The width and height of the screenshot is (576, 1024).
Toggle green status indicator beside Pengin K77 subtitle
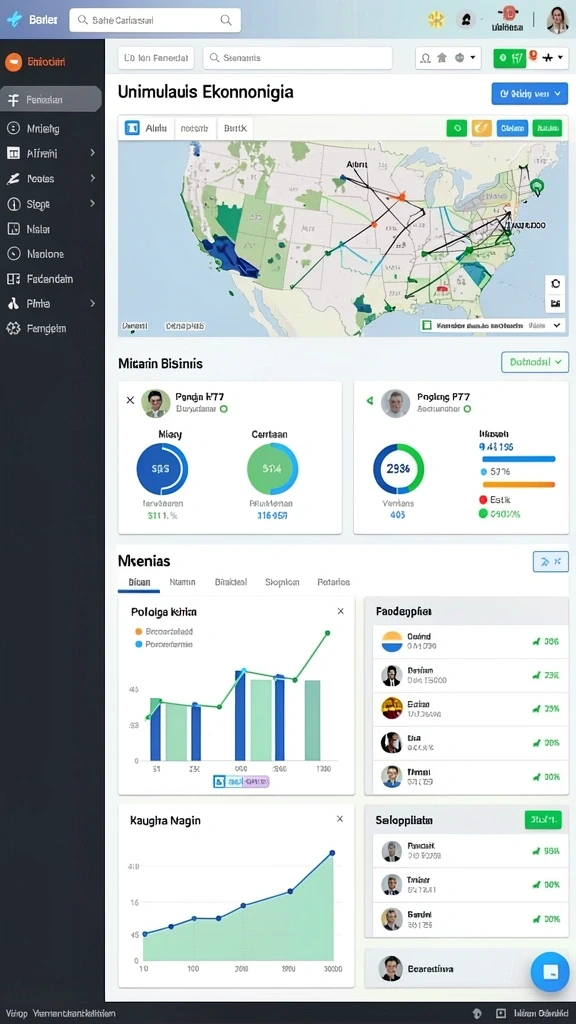tap(223, 409)
